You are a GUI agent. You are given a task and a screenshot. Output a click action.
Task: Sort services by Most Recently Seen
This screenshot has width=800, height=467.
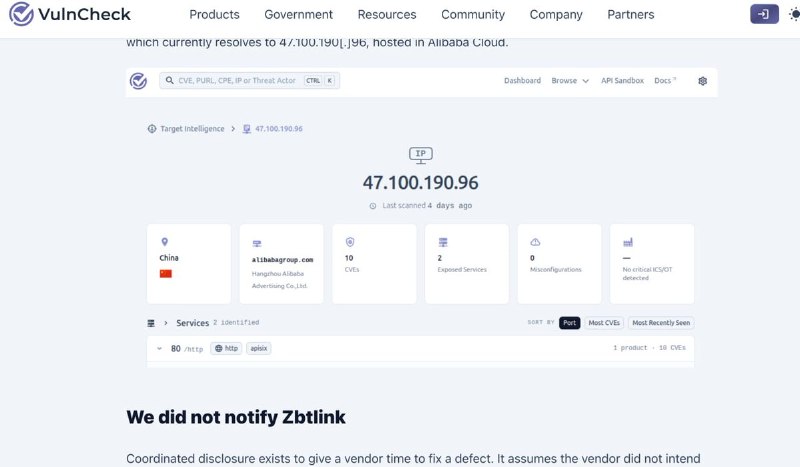tap(661, 323)
